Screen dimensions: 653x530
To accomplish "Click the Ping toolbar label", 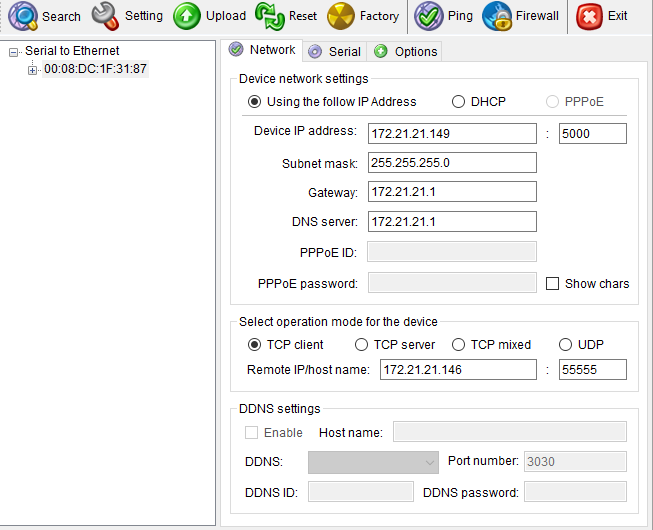I will coord(460,16).
